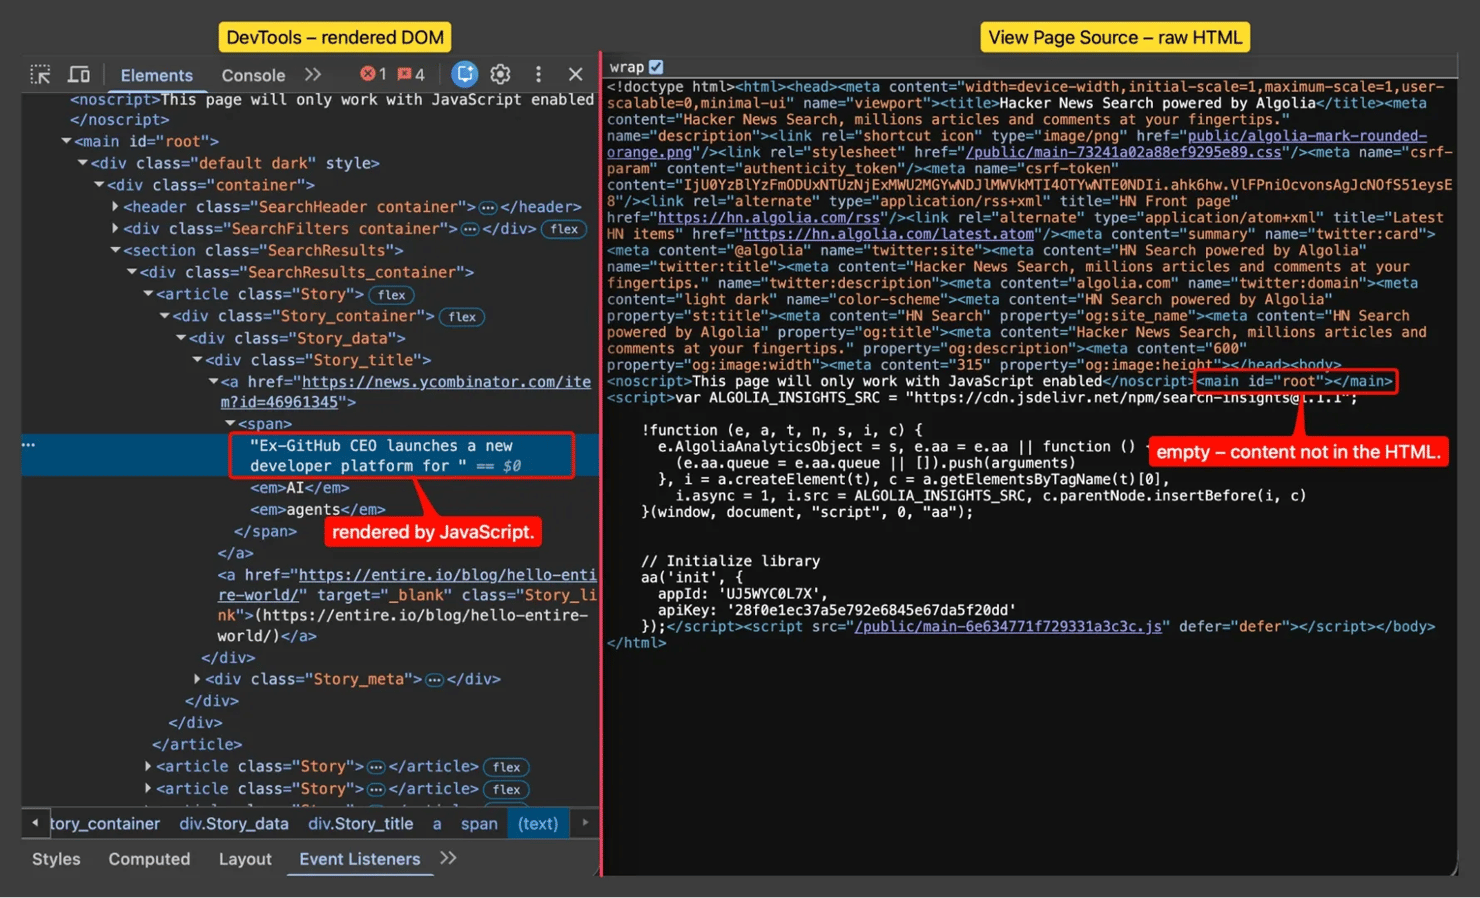1480x898 pixels.
Task: Select span breadcrumb
Action: point(479,824)
